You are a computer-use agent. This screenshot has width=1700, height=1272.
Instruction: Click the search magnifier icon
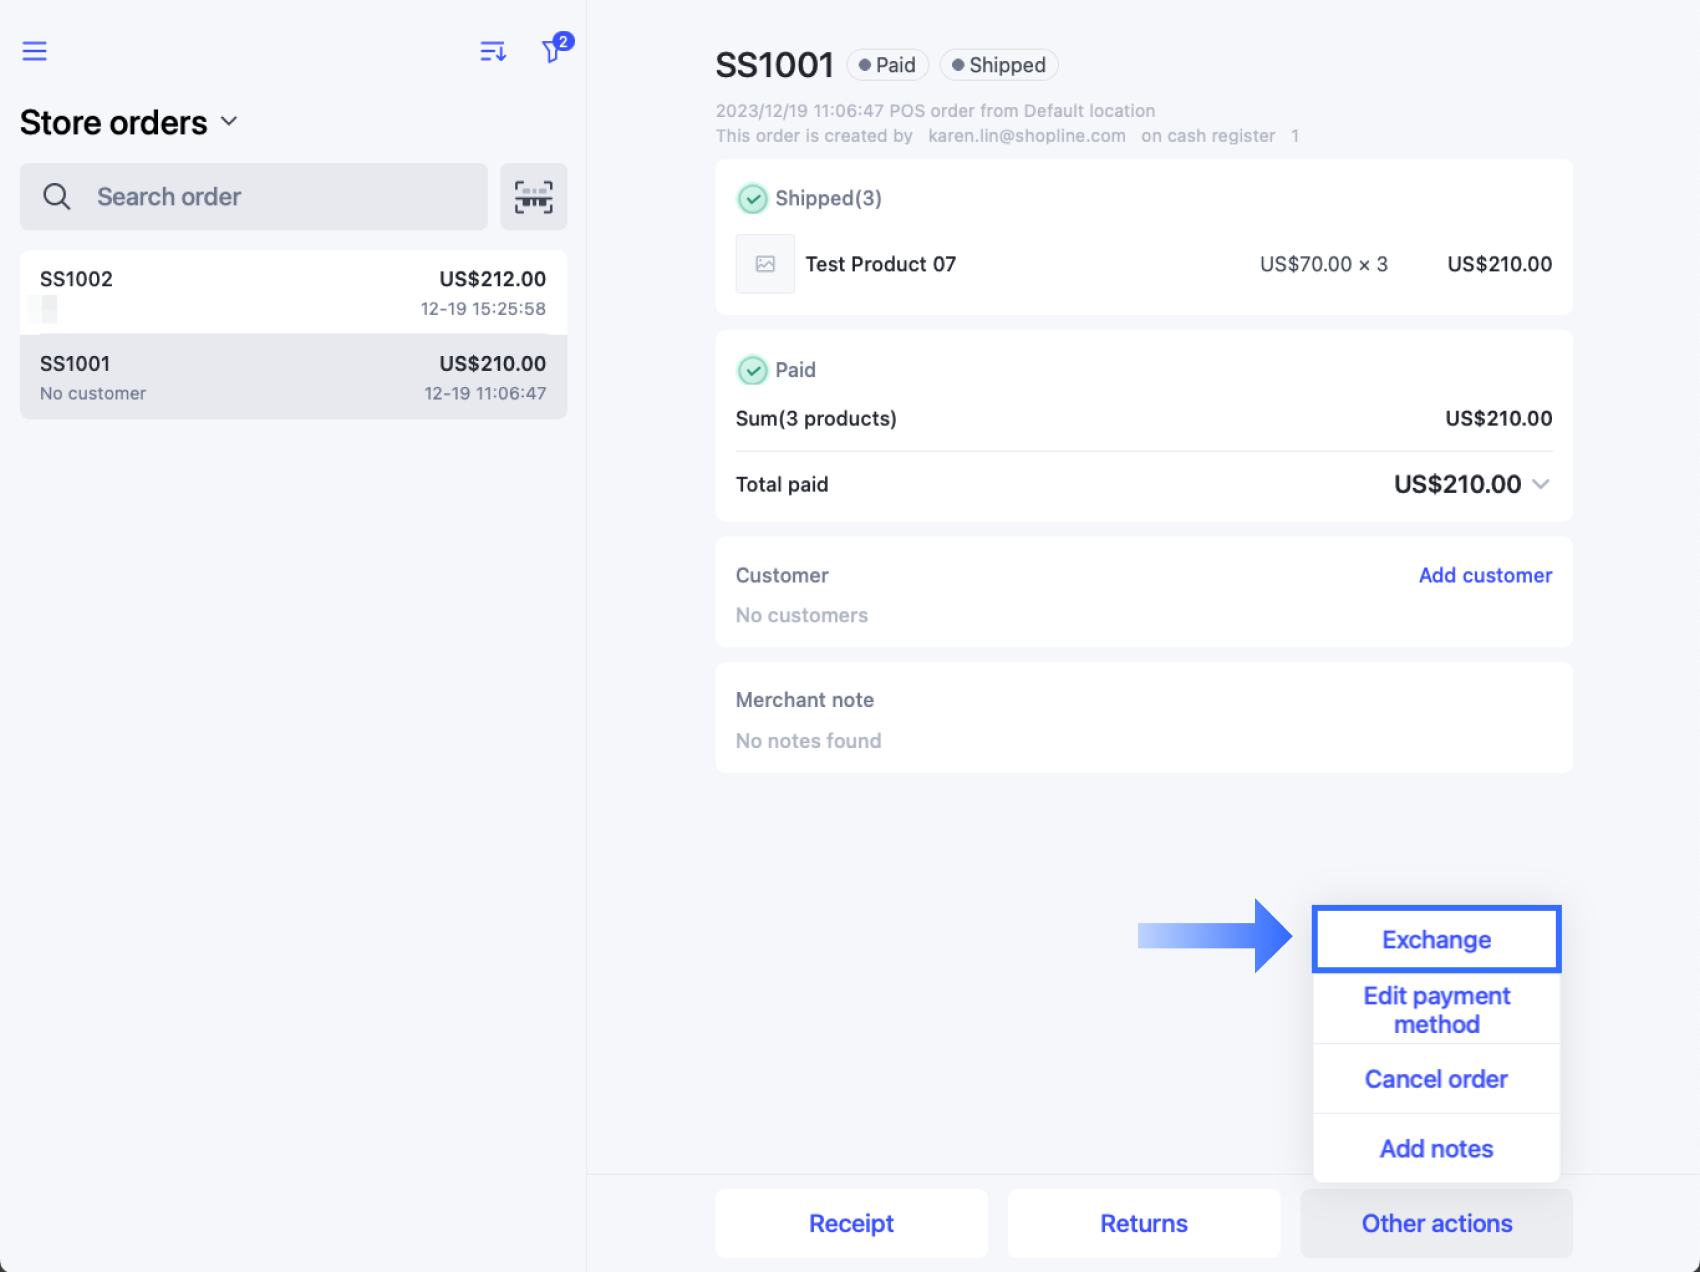pyautogui.click(x=56, y=196)
